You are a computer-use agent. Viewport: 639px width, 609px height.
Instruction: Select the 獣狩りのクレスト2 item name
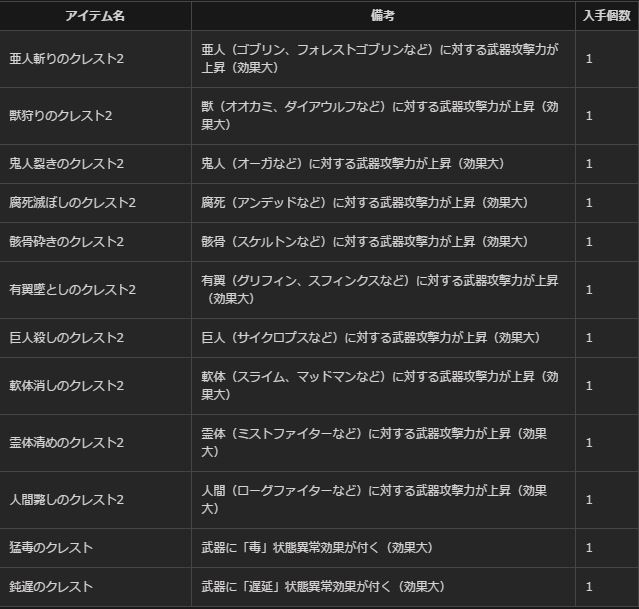[60, 116]
